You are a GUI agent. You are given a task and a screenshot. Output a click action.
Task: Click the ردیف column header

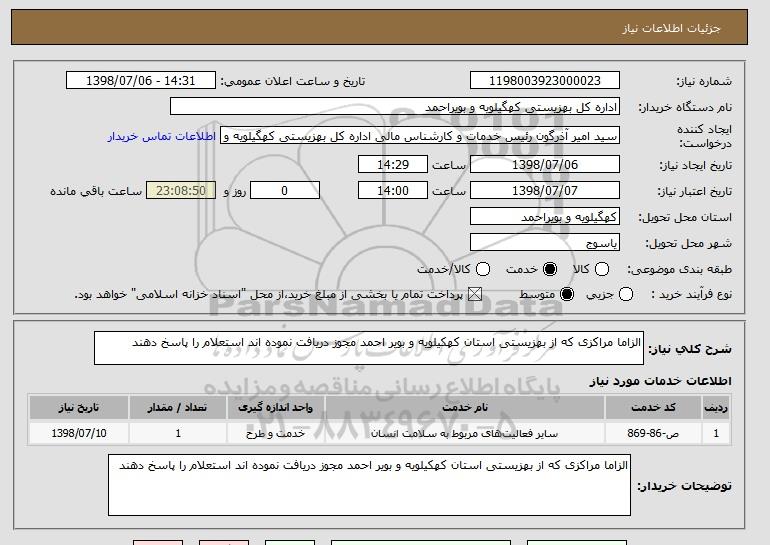coord(716,408)
